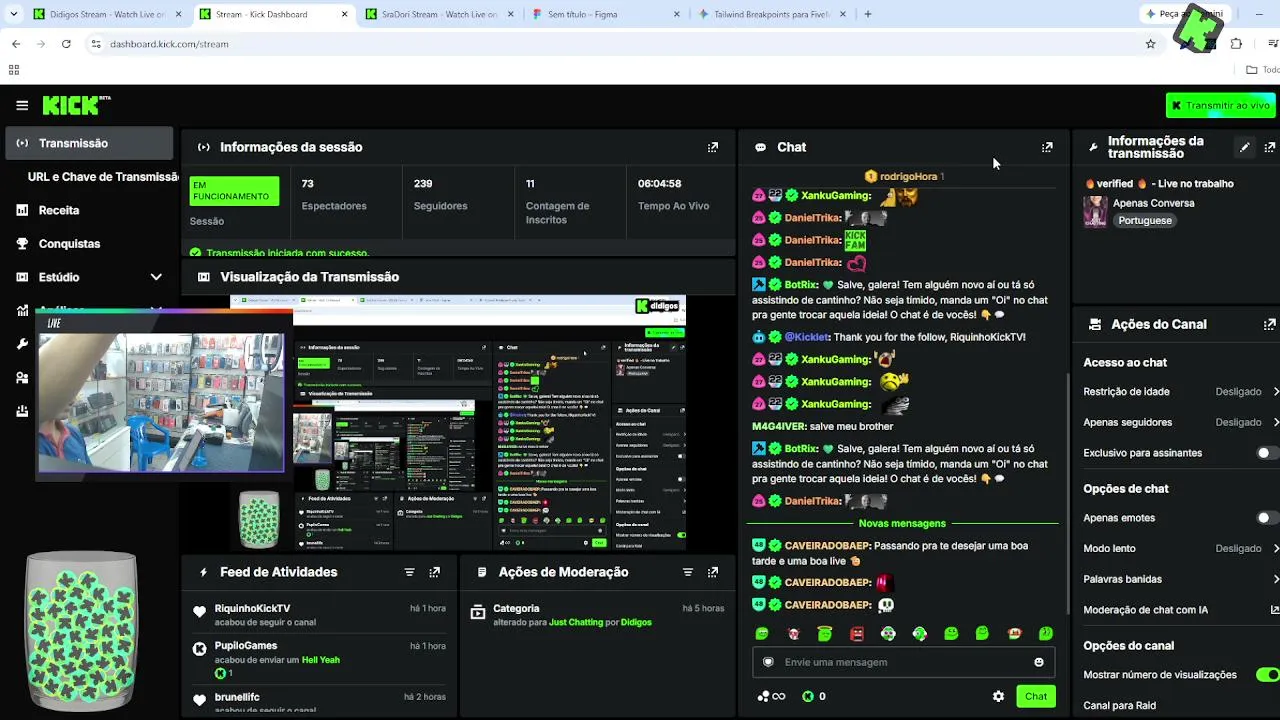Open chat settings gear icon
Screen dimensions: 1280x720
click(x=998, y=696)
